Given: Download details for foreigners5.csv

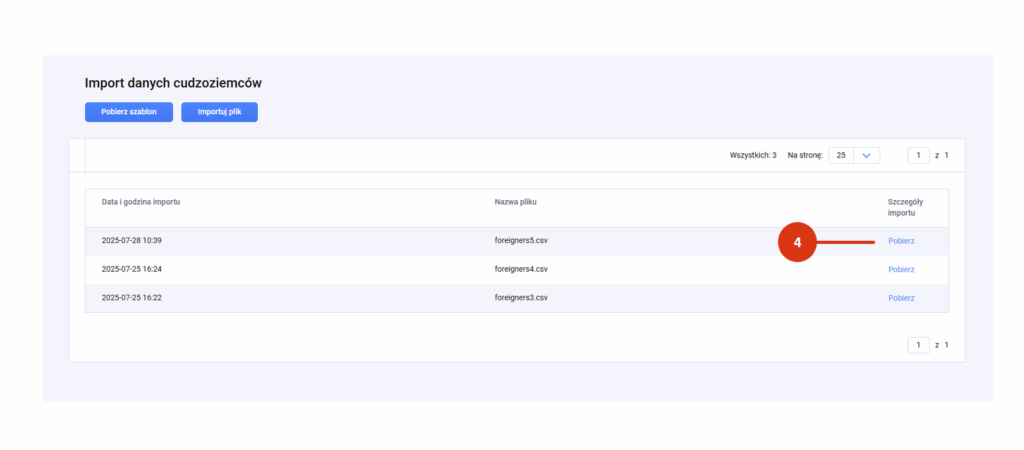Looking at the screenshot, I should (901, 241).
